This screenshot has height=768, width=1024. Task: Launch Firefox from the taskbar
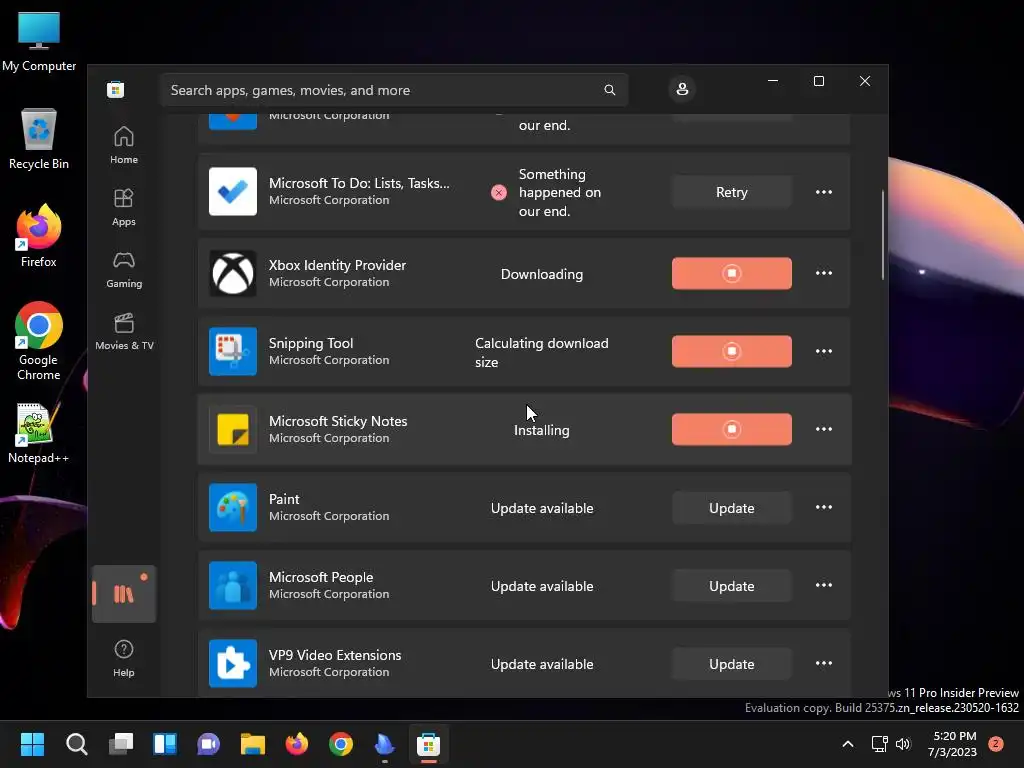(x=296, y=744)
